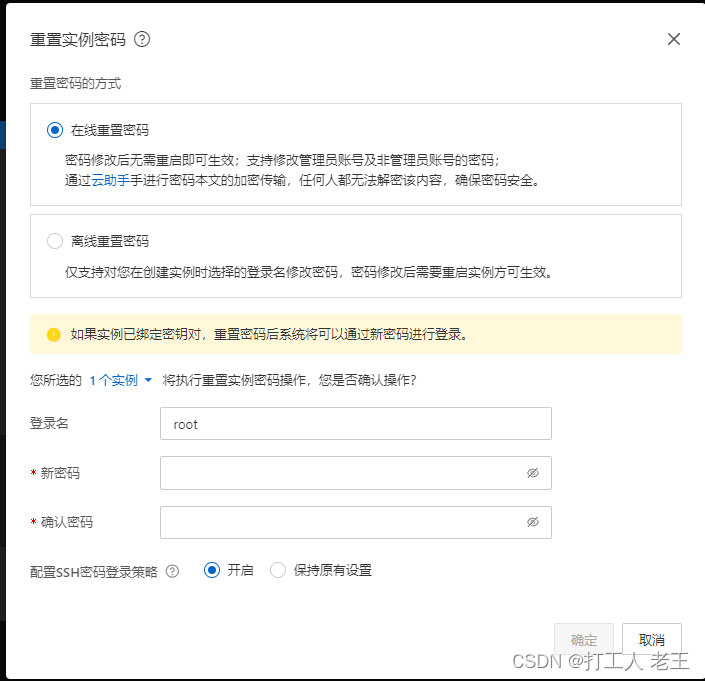
Task: Click the 新密码 input field
Action: (x=356, y=473)
